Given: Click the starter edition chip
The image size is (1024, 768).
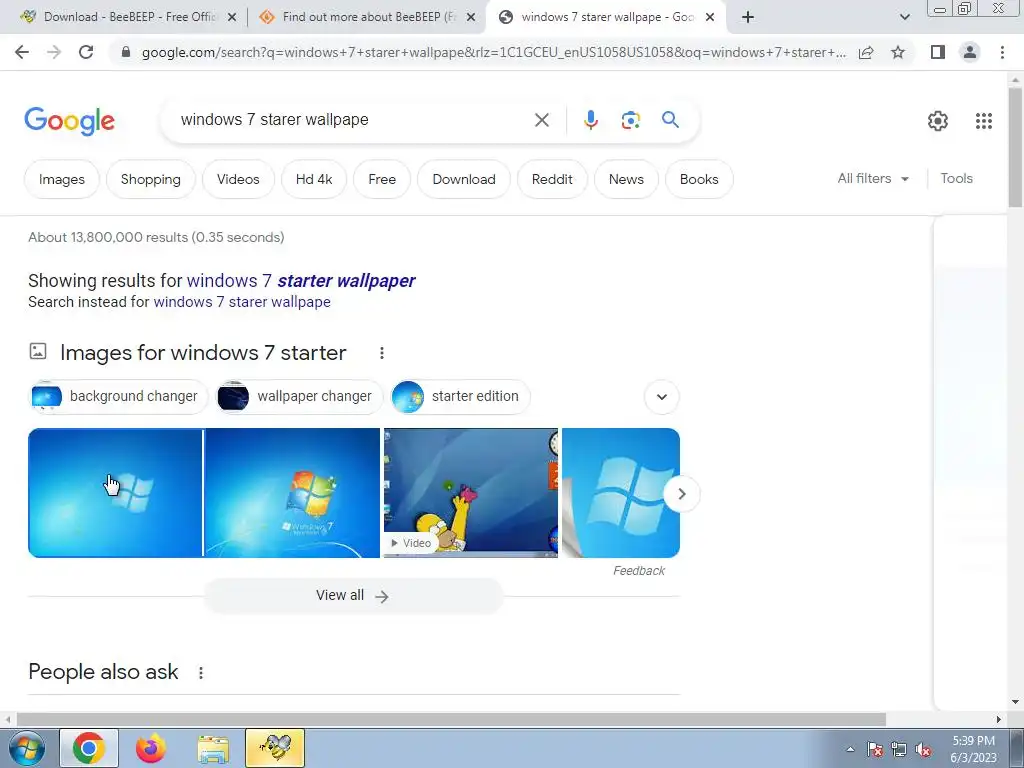Looking at the screenshot, I should coord(460,396).
